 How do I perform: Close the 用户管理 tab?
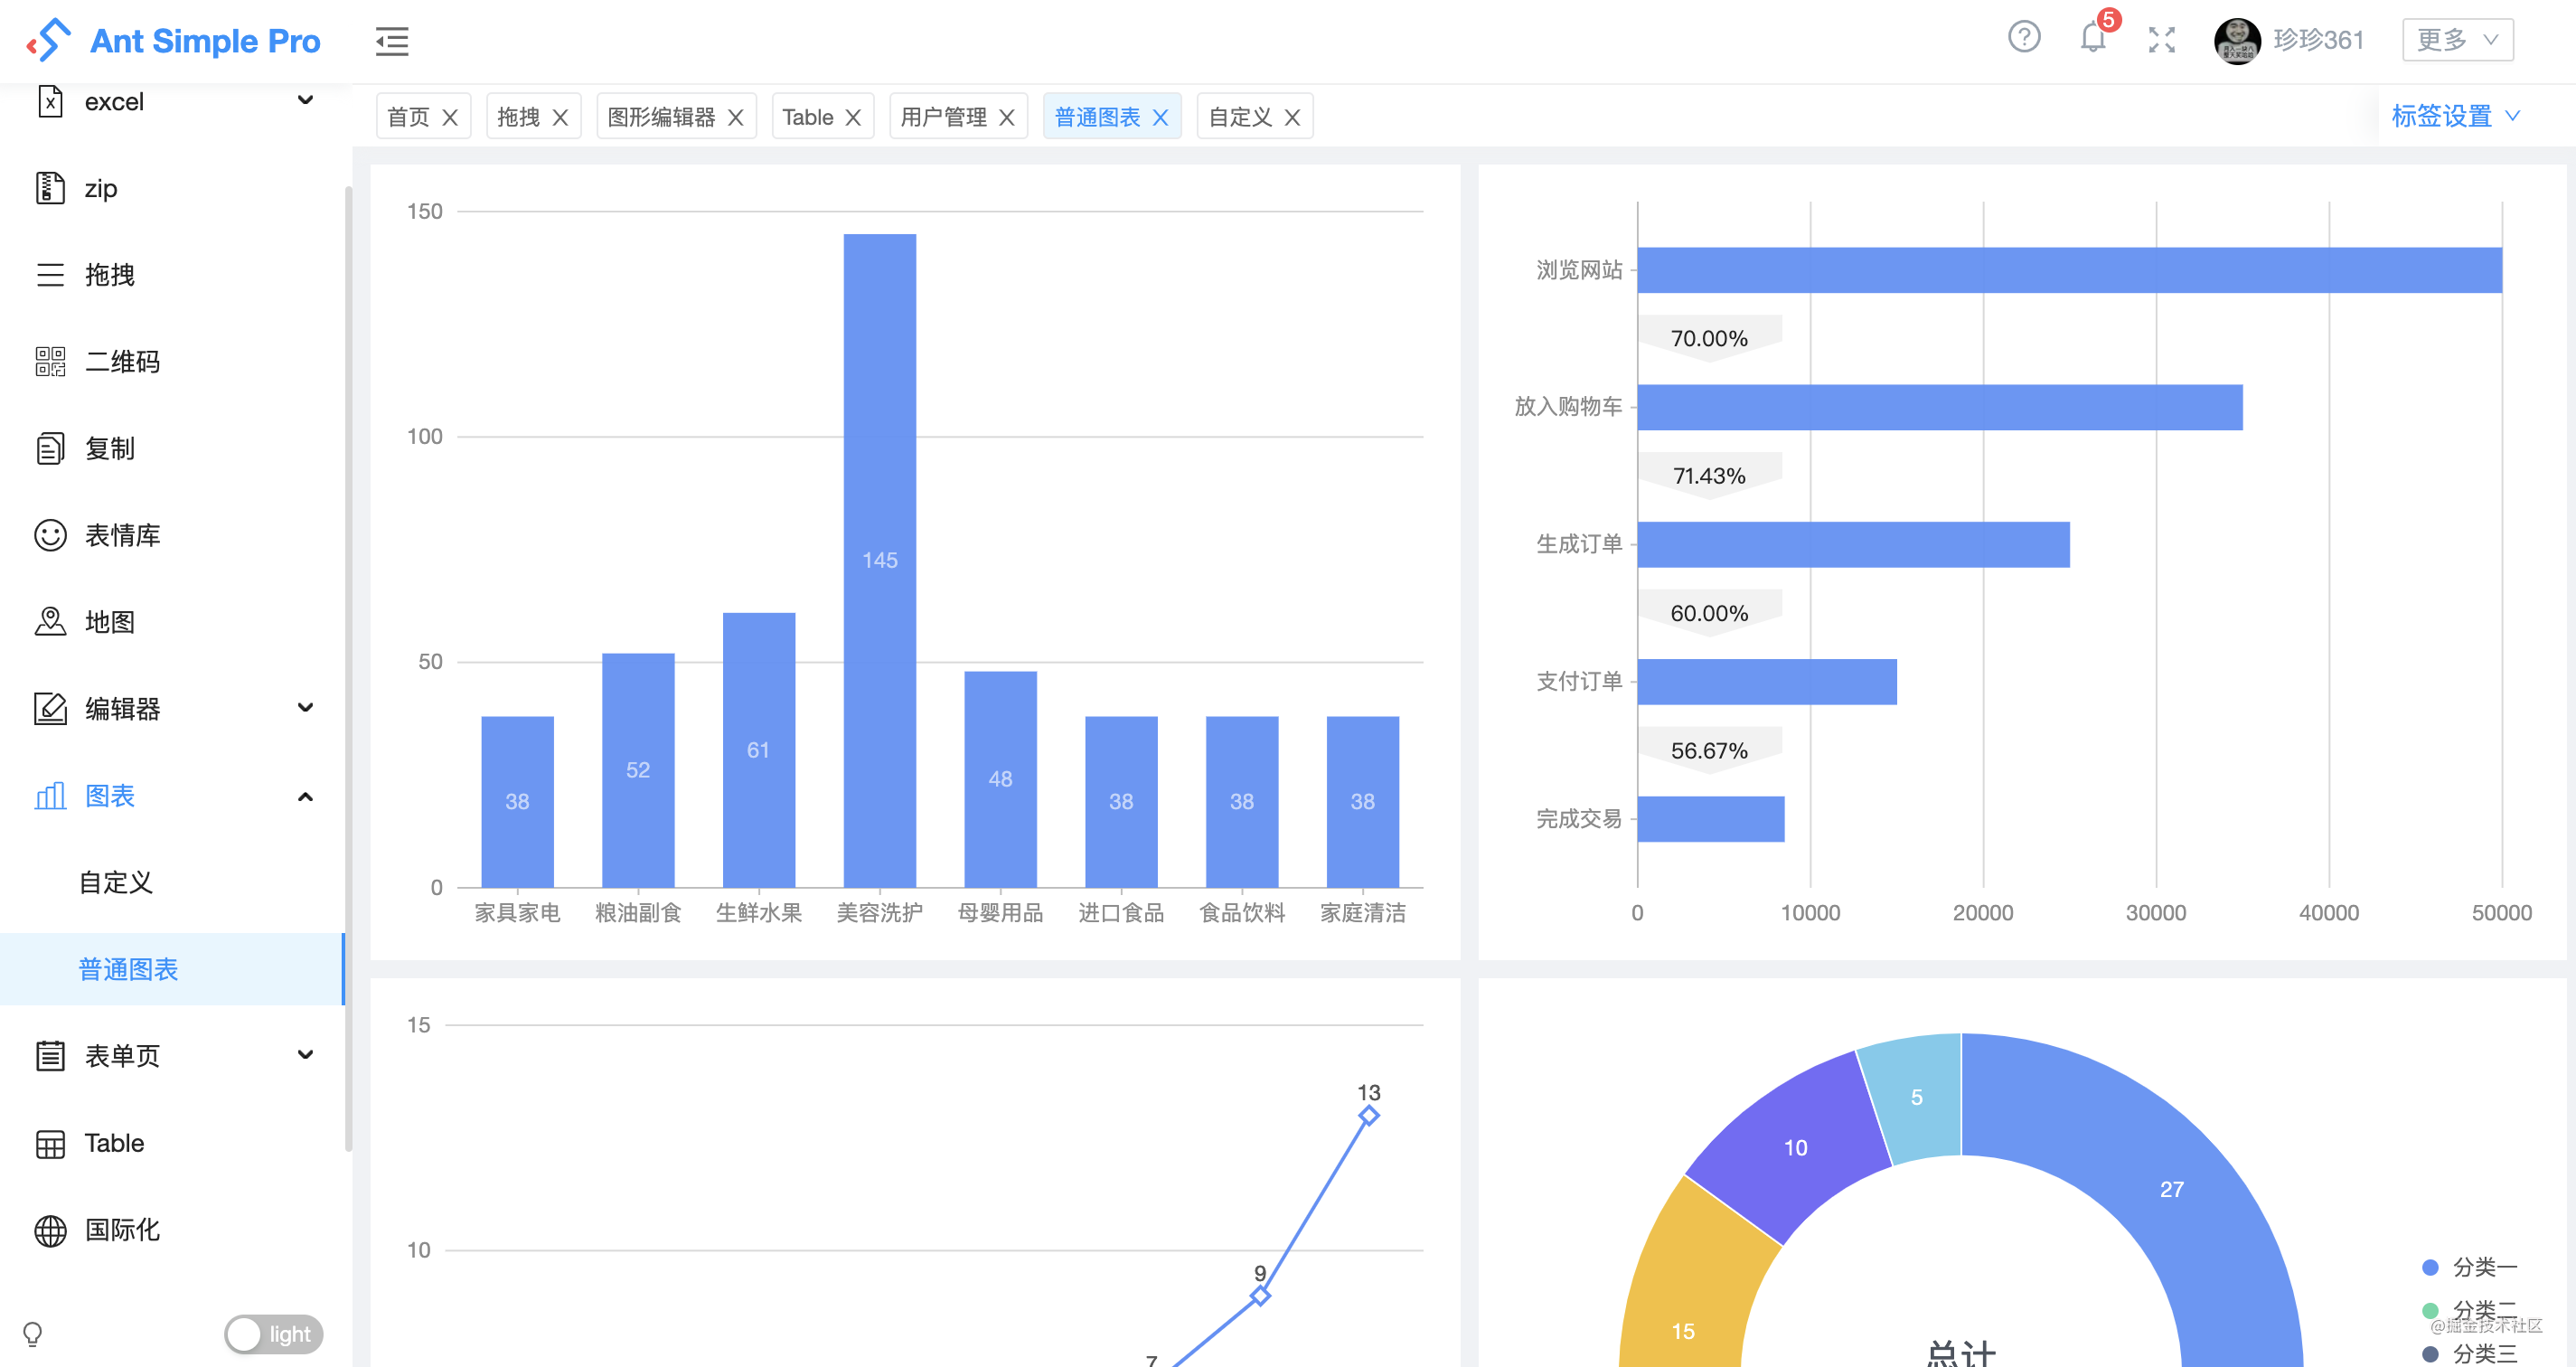click(x=1008, y=116)
